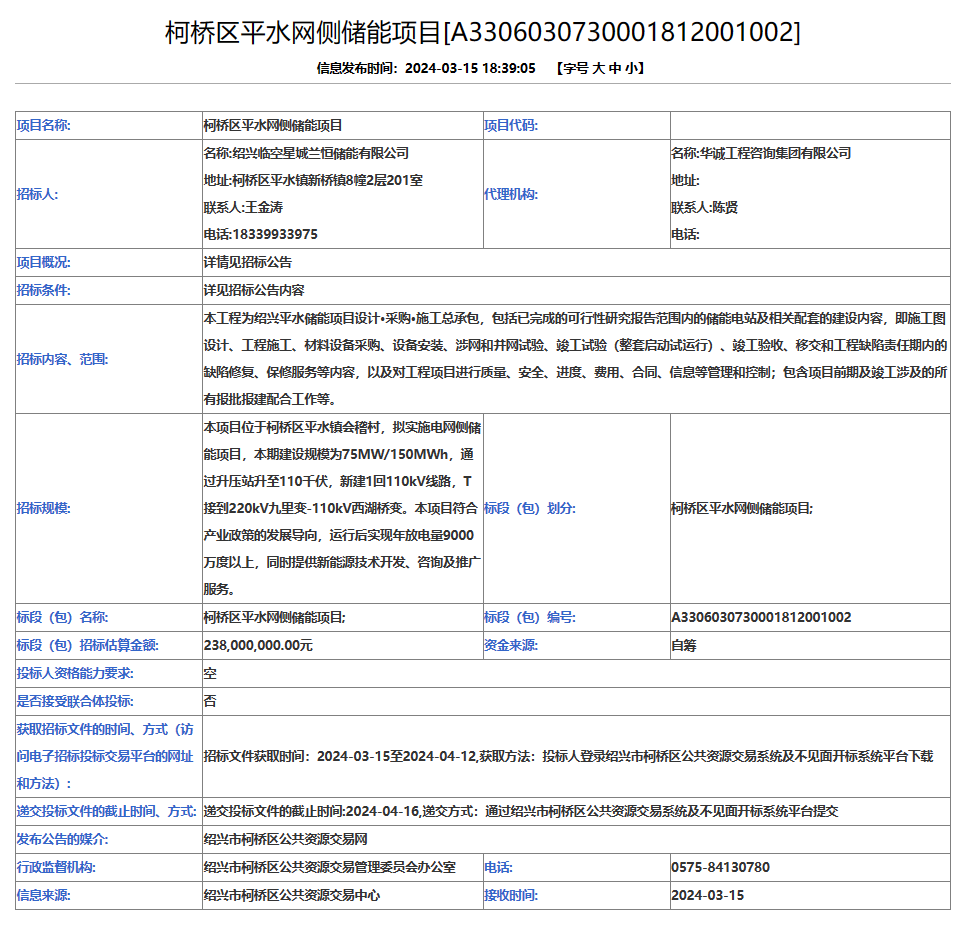Click the 代理机构 label cell
This screenshot has width=968, height=927.
pyautogui.click(x=511, y=194)
